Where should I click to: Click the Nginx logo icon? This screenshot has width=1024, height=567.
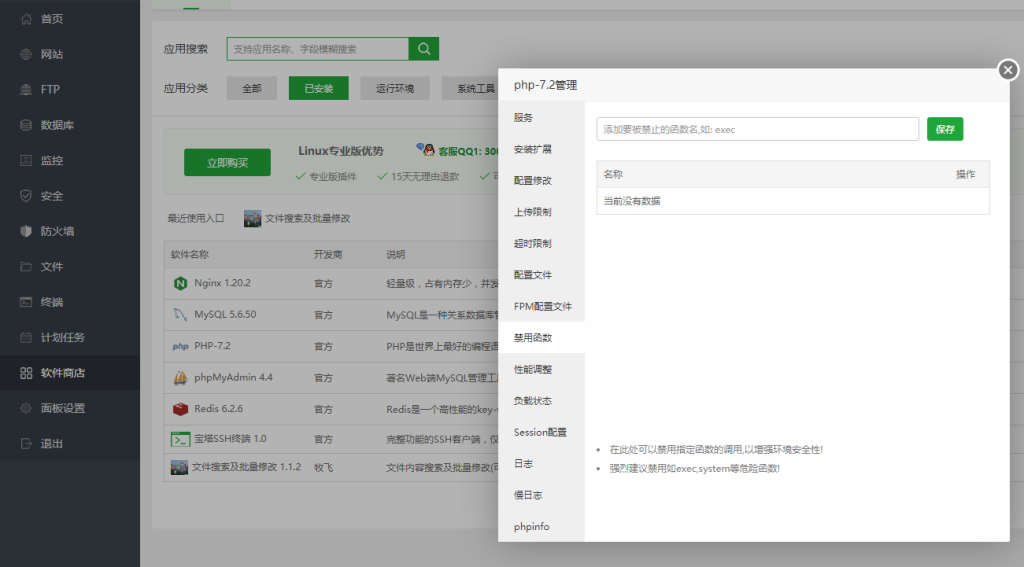click(180, 283)
